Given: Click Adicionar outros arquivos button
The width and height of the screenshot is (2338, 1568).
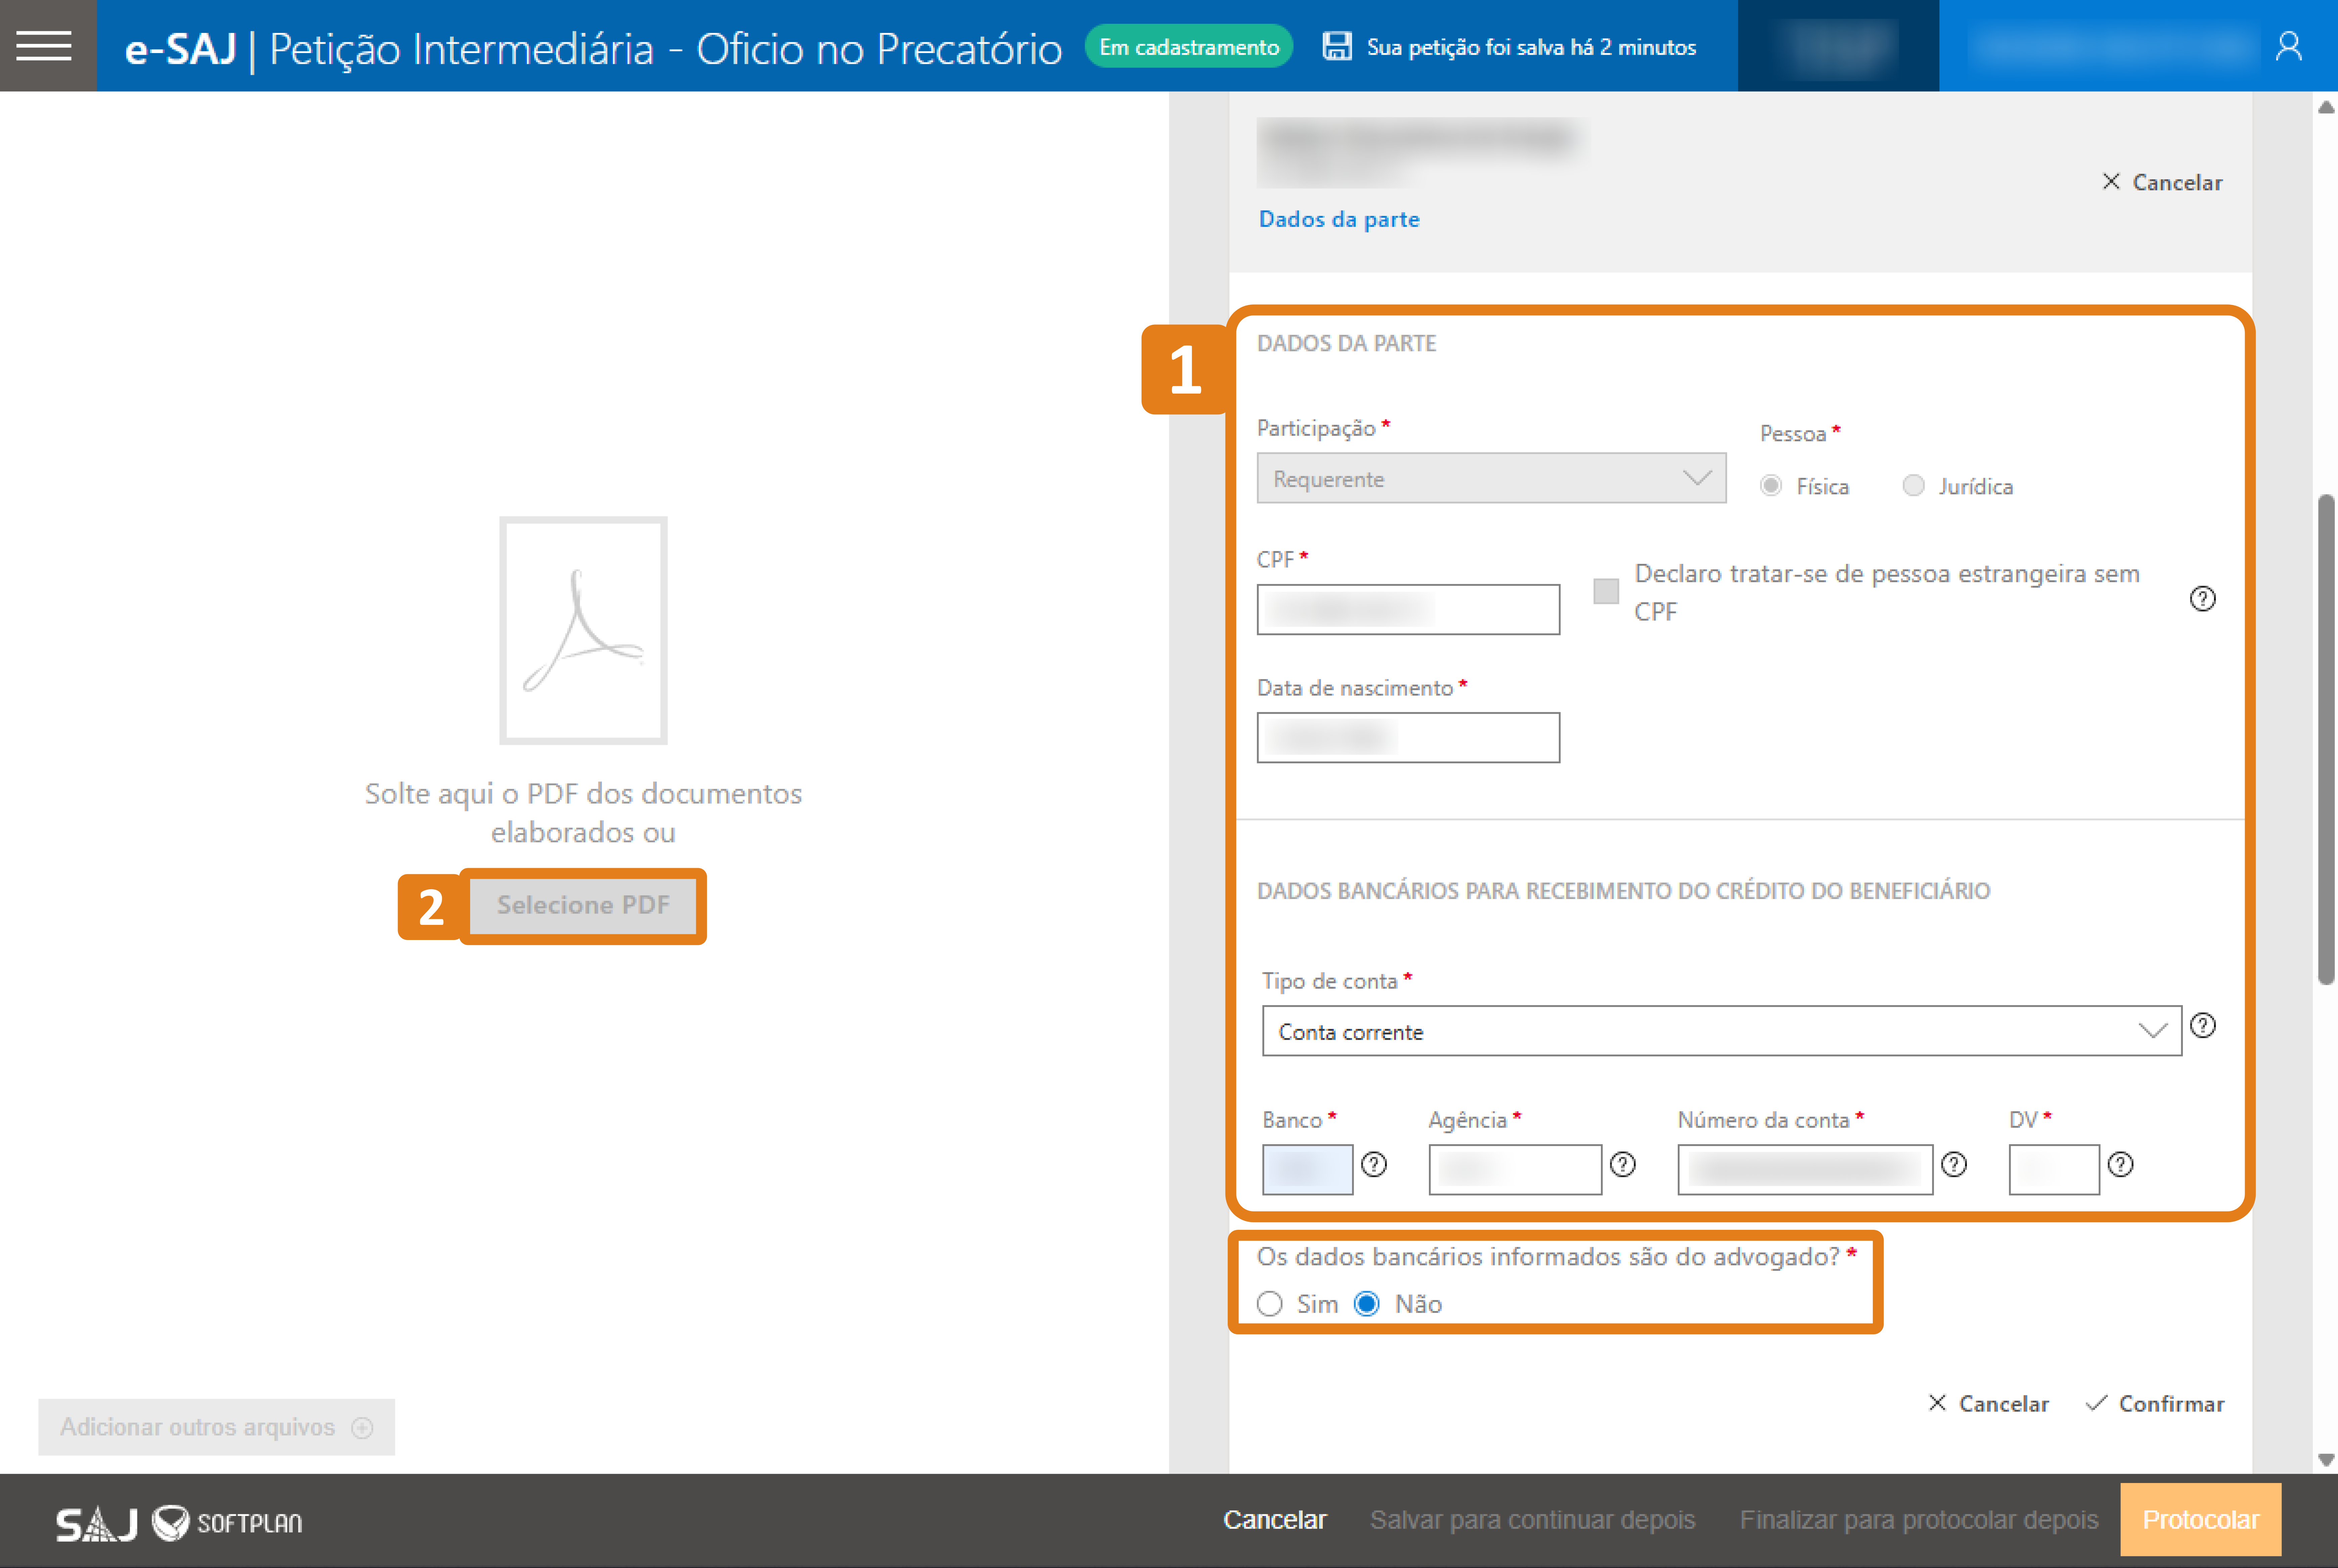Looking at the screenshot, I should pos(216,1427).
